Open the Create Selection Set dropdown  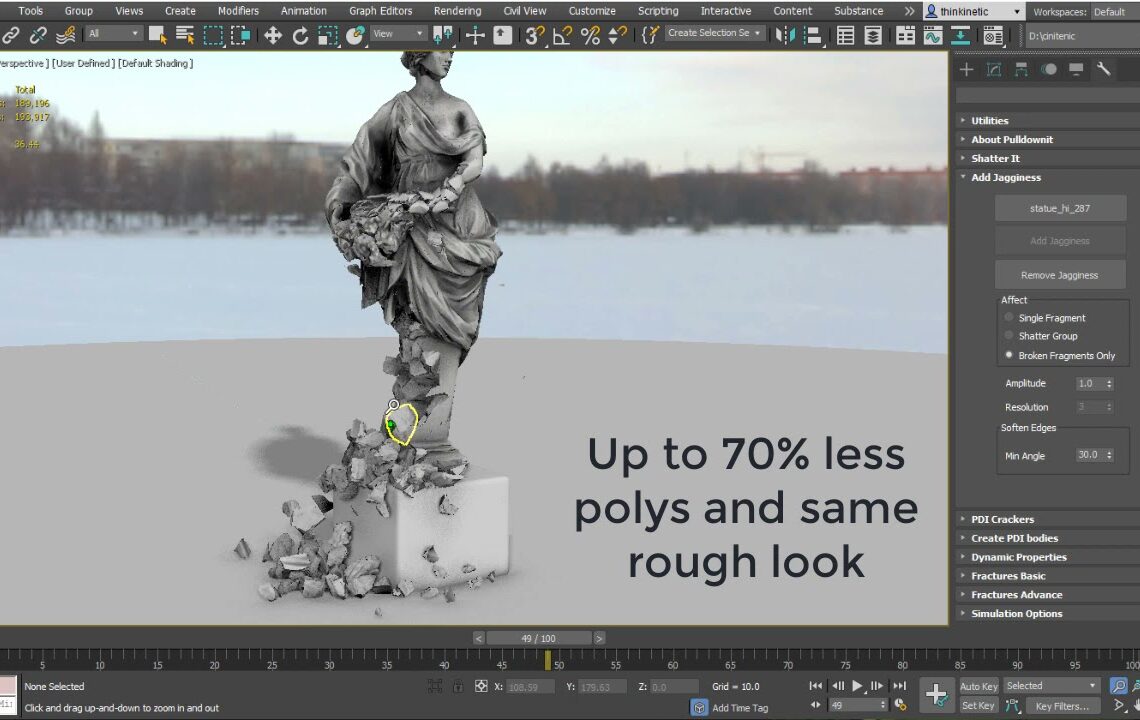[714, 33]
